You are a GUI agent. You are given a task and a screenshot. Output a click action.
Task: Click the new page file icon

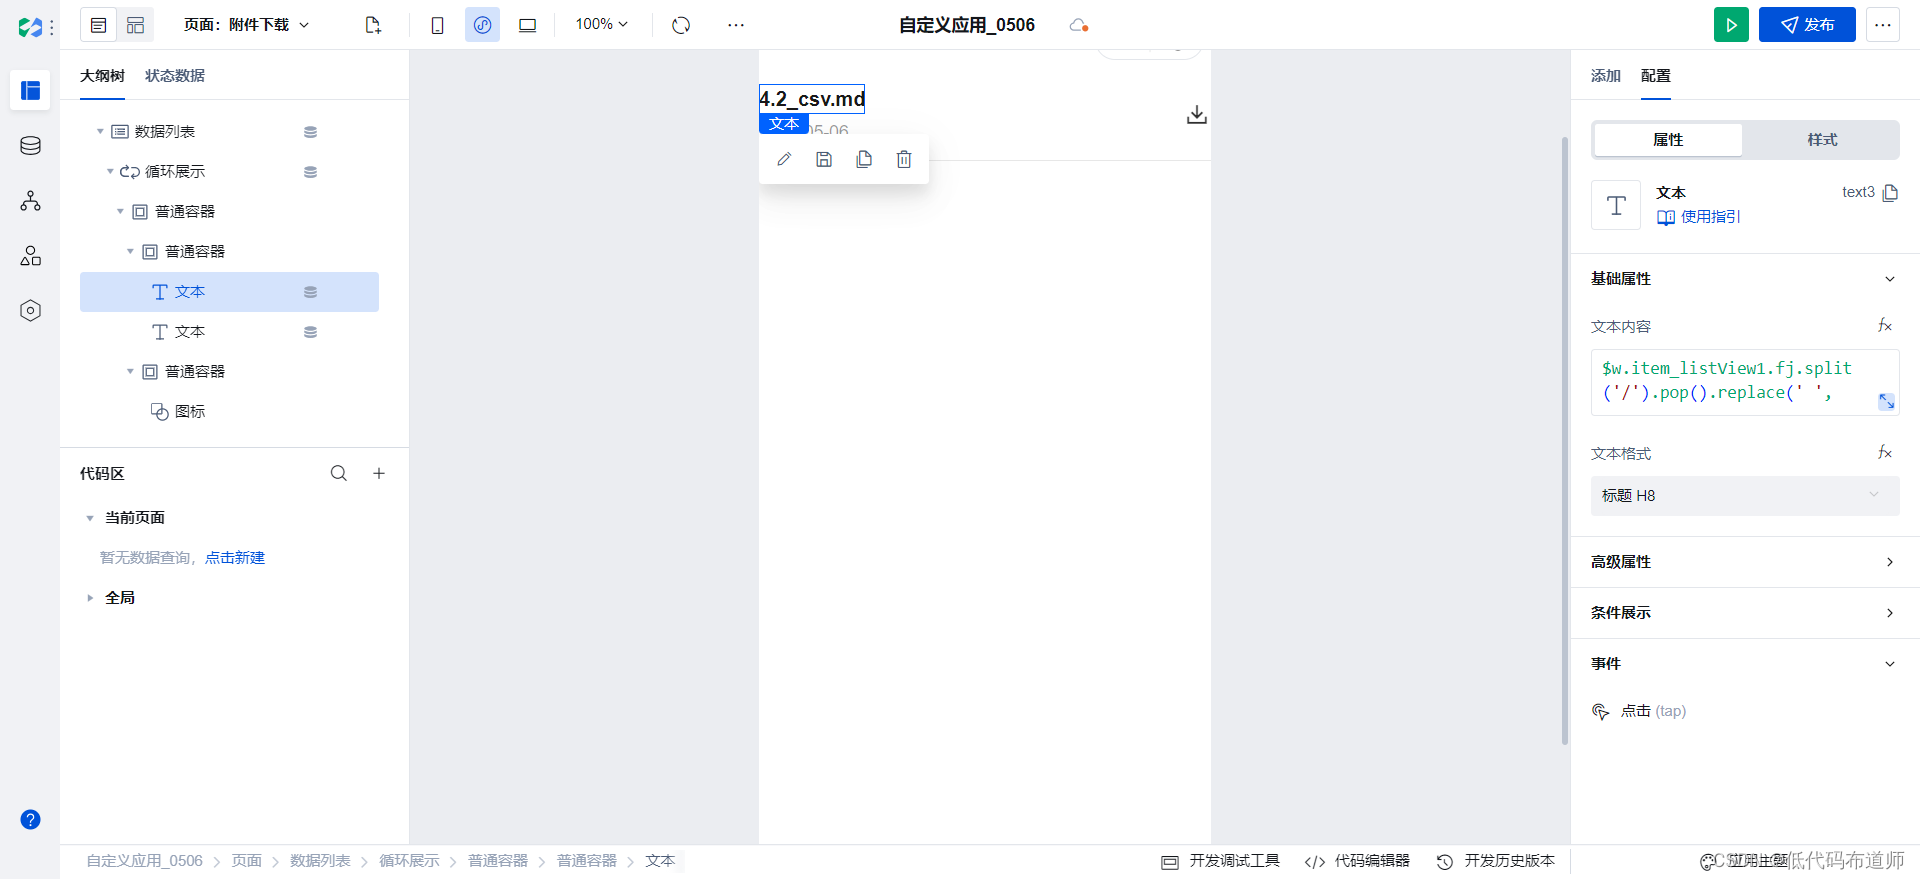coord(373,25)
